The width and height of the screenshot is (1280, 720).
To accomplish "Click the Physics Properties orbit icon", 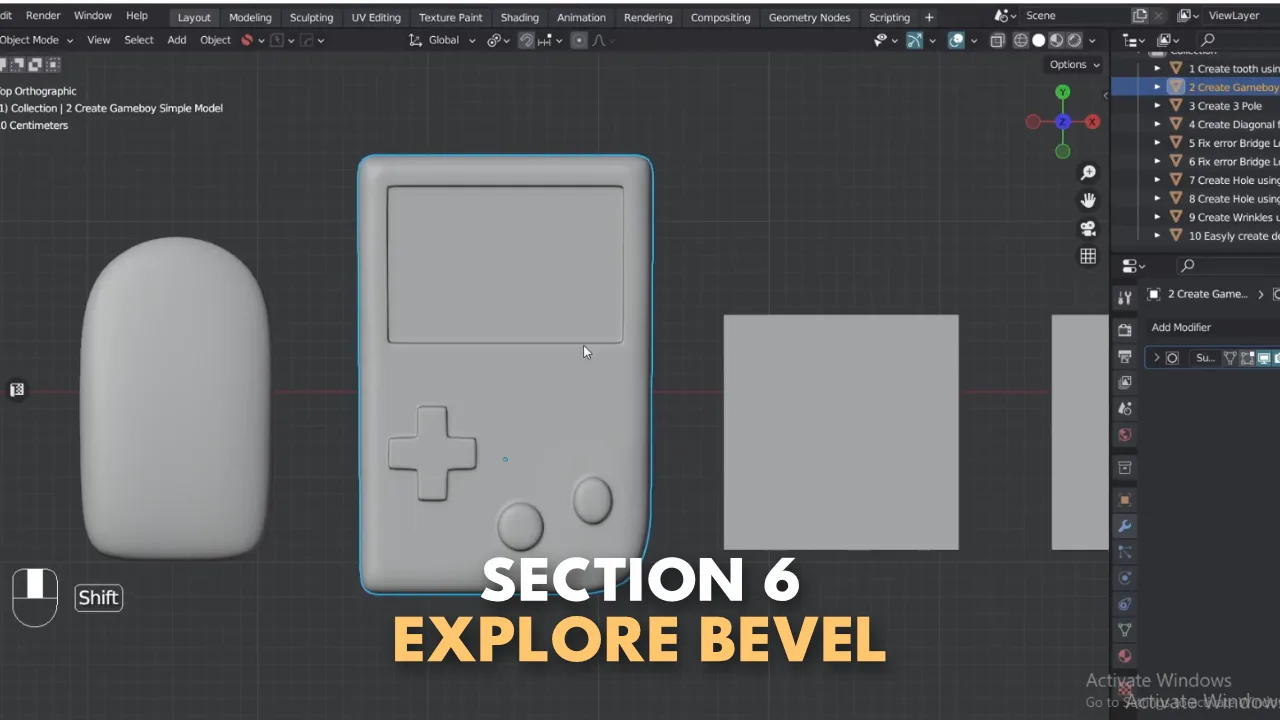I will [1124, 578].
